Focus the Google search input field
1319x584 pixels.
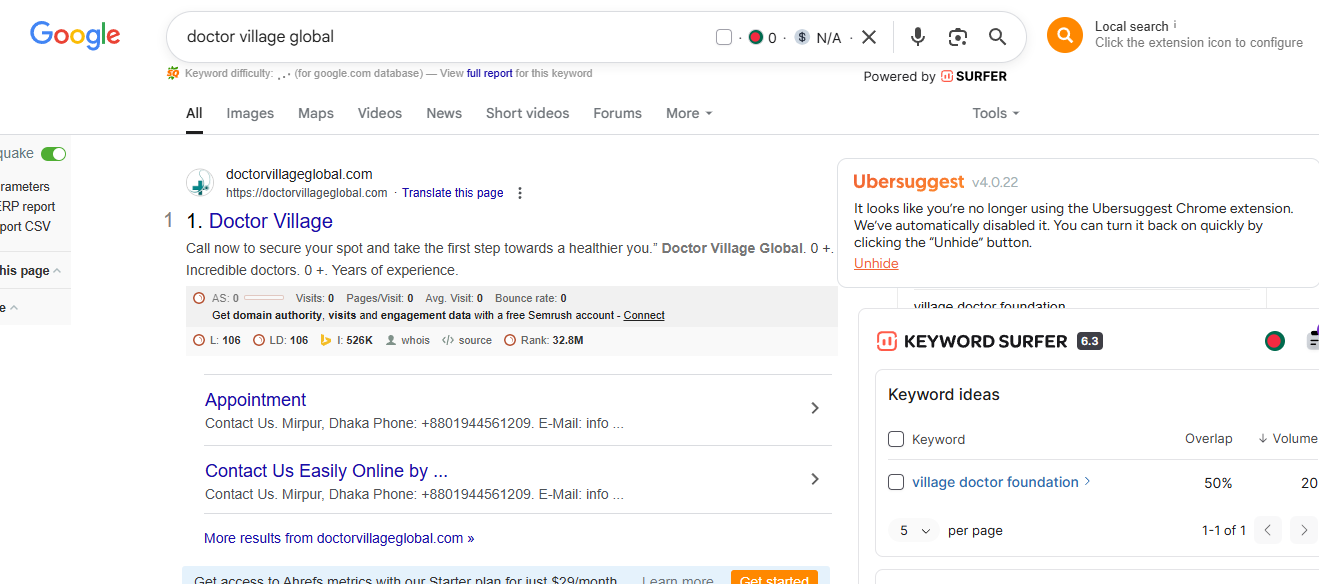tap(445, 37)
